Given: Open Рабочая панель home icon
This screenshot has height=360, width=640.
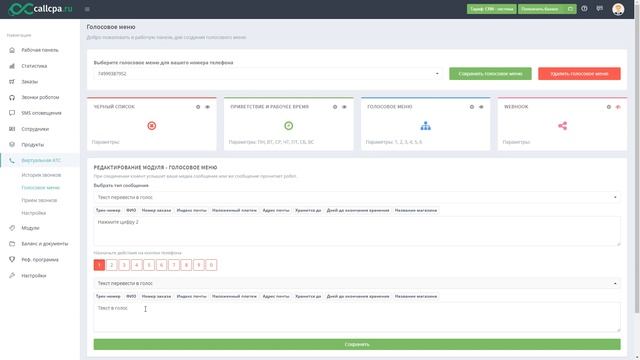Looking at the screenshot, I should [12, 50].
